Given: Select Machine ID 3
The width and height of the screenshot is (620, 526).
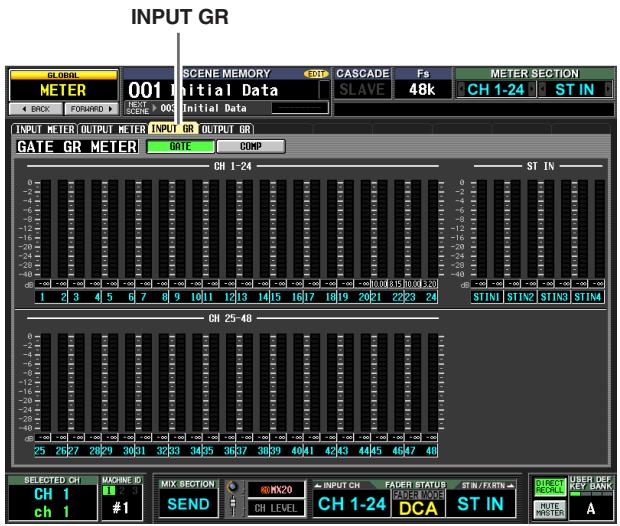Looking at the screenshot, I should click(134, 491).
